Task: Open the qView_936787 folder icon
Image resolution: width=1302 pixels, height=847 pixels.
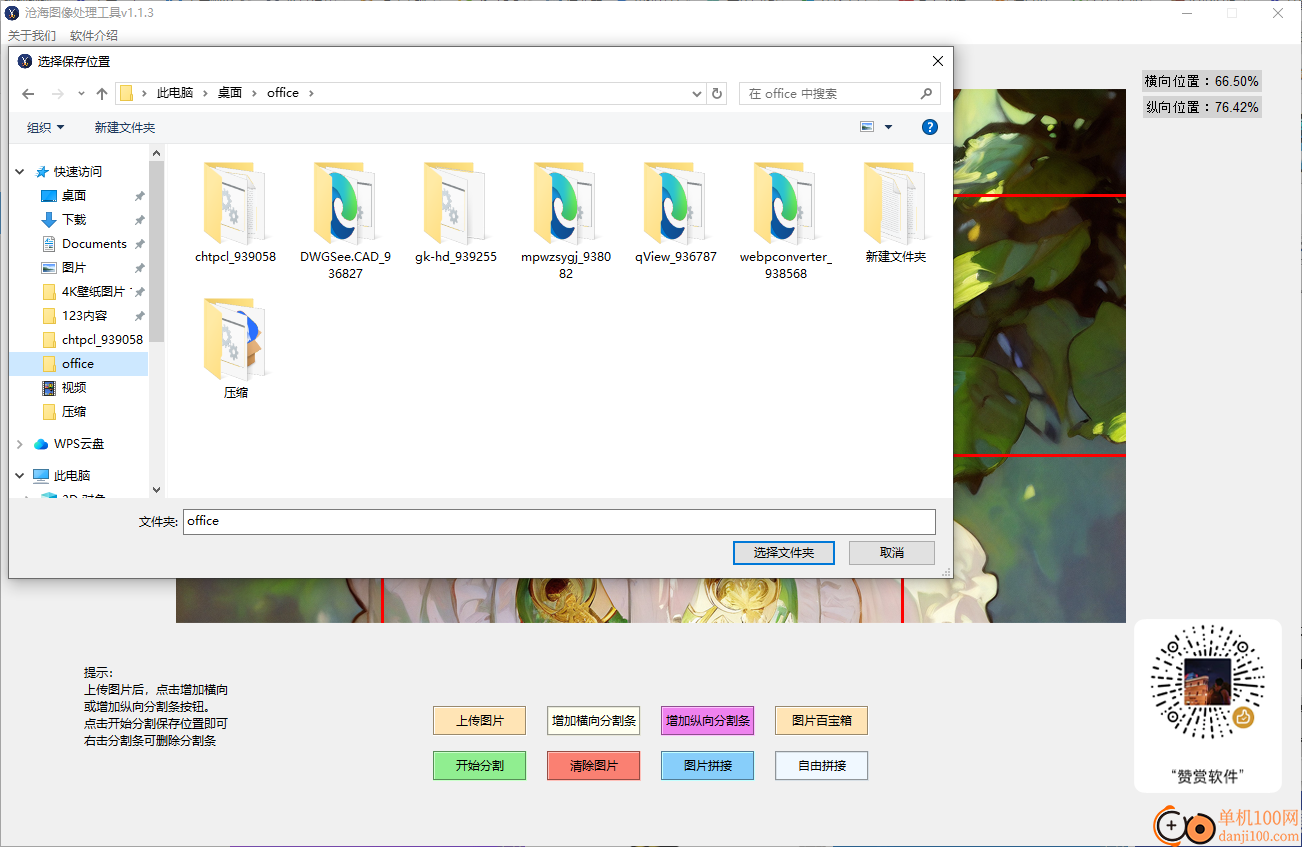Action: (x=675, y=204)
